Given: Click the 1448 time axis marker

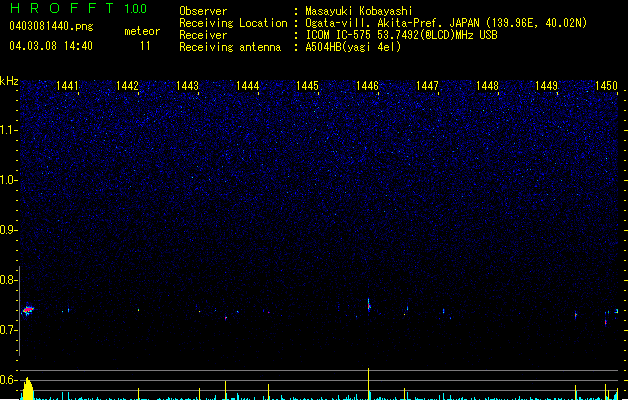Looking at the screenshot, I should (x=487, y=86).
